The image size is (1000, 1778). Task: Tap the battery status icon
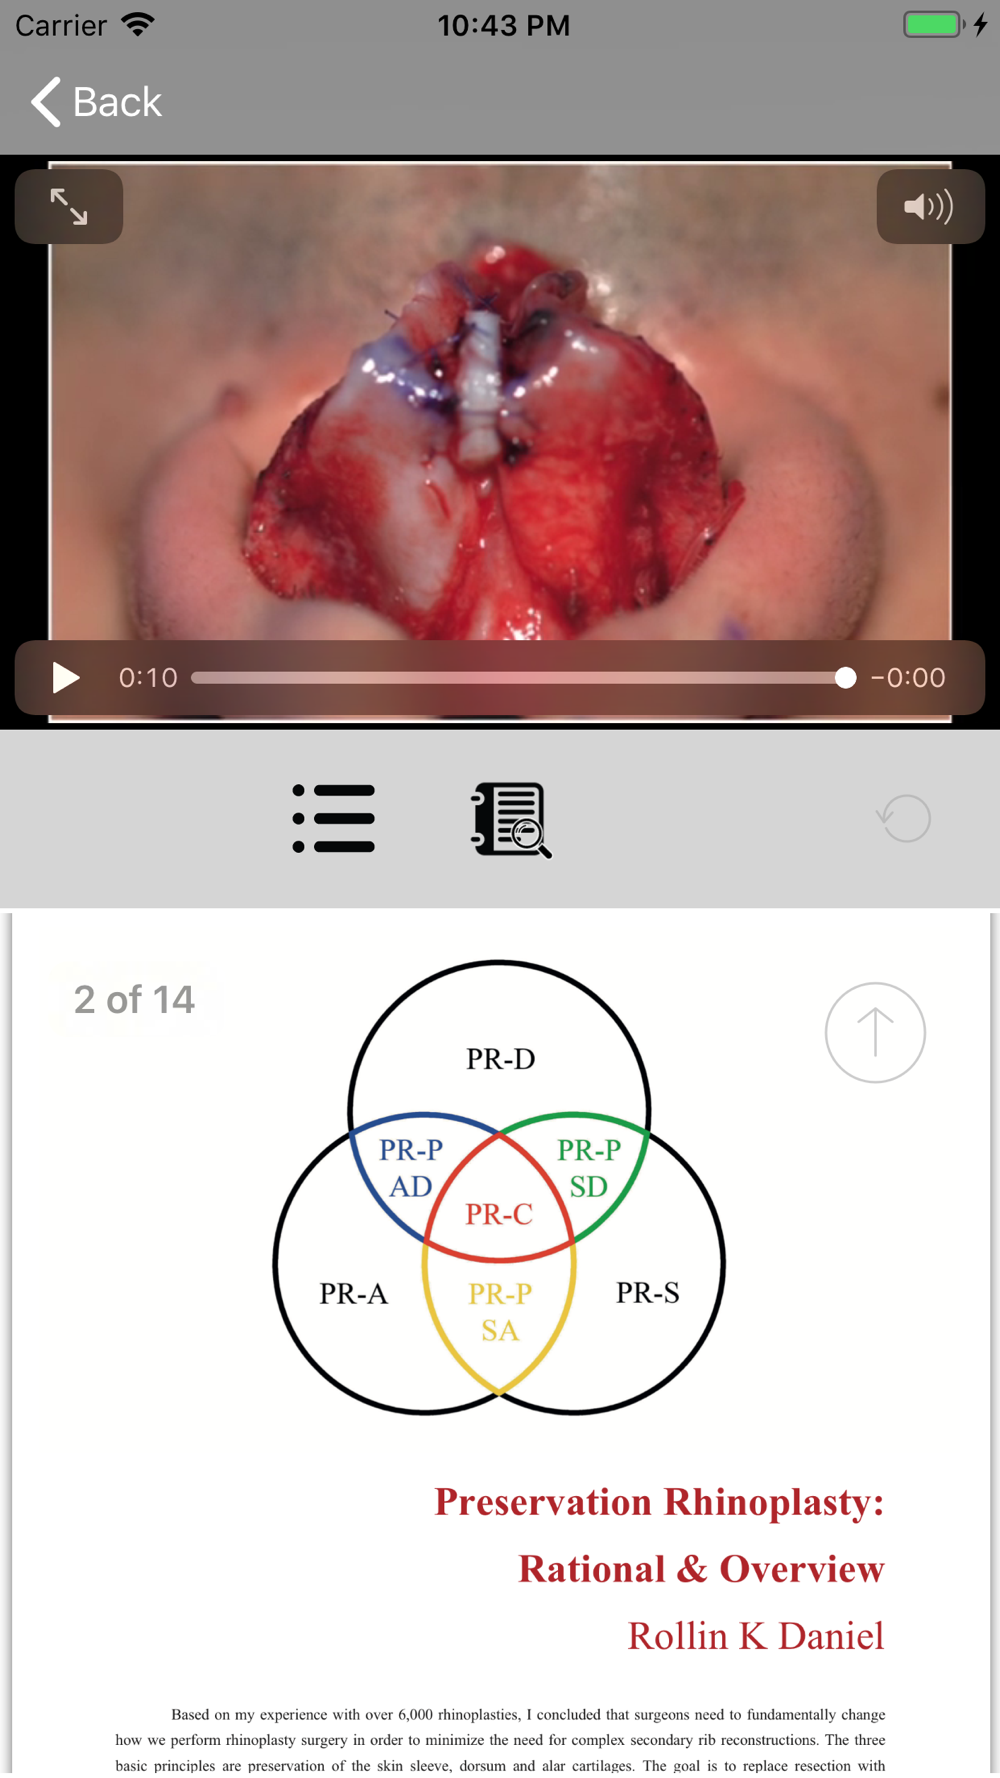coord(934,24)
